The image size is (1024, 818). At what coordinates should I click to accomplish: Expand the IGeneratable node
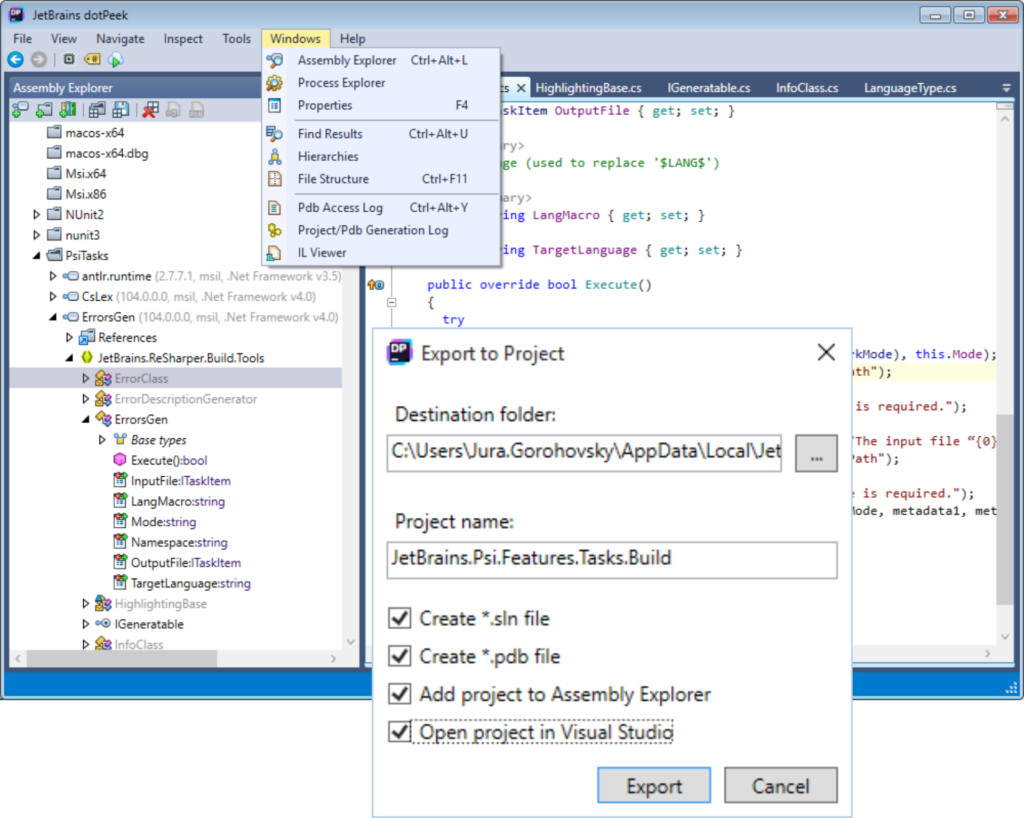tap(86, 624)
